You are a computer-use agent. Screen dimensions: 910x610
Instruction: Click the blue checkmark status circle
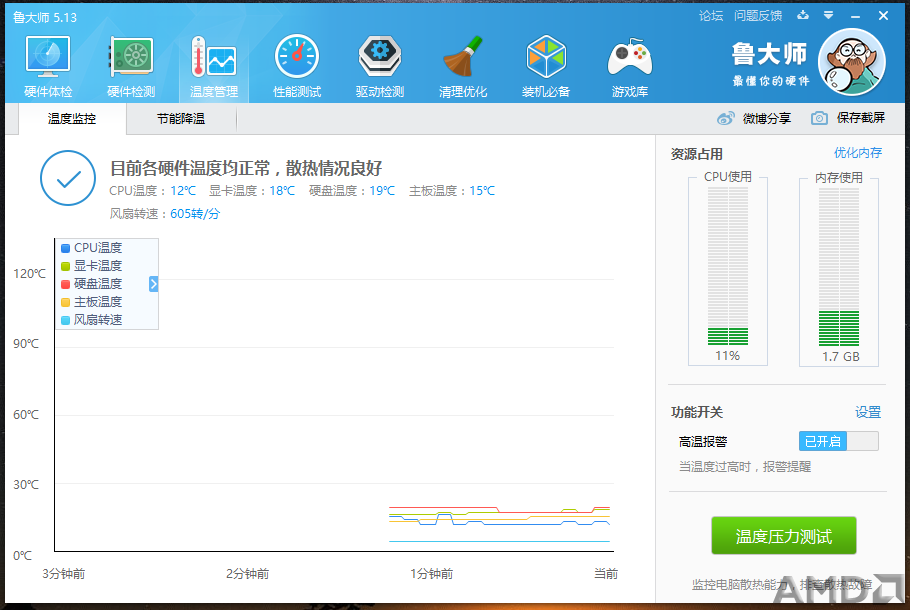[68, 178]
